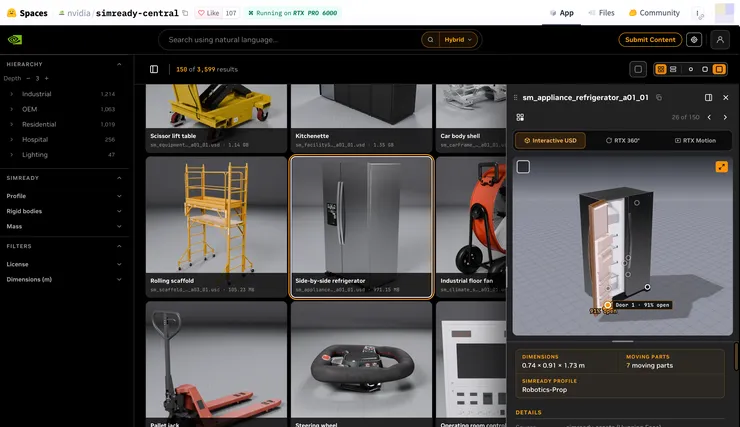Open the Community tab

(654, 13)
